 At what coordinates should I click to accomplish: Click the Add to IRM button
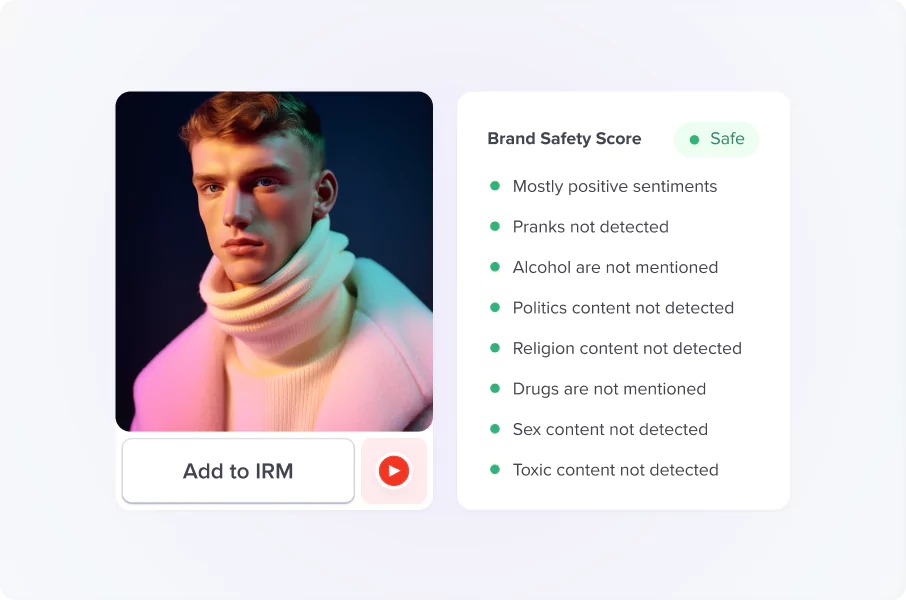[238, 471]
